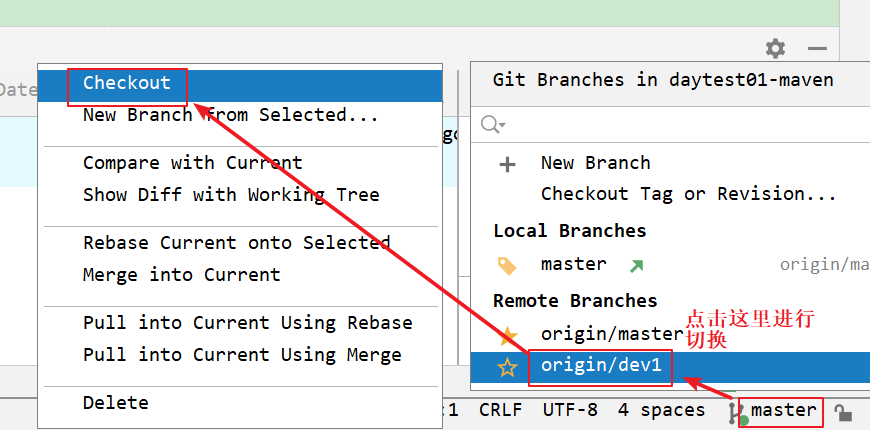The height and width of the screenshot is (430, 870).
Task: Click Delete in the branch menu
Action: coord(116,403)
